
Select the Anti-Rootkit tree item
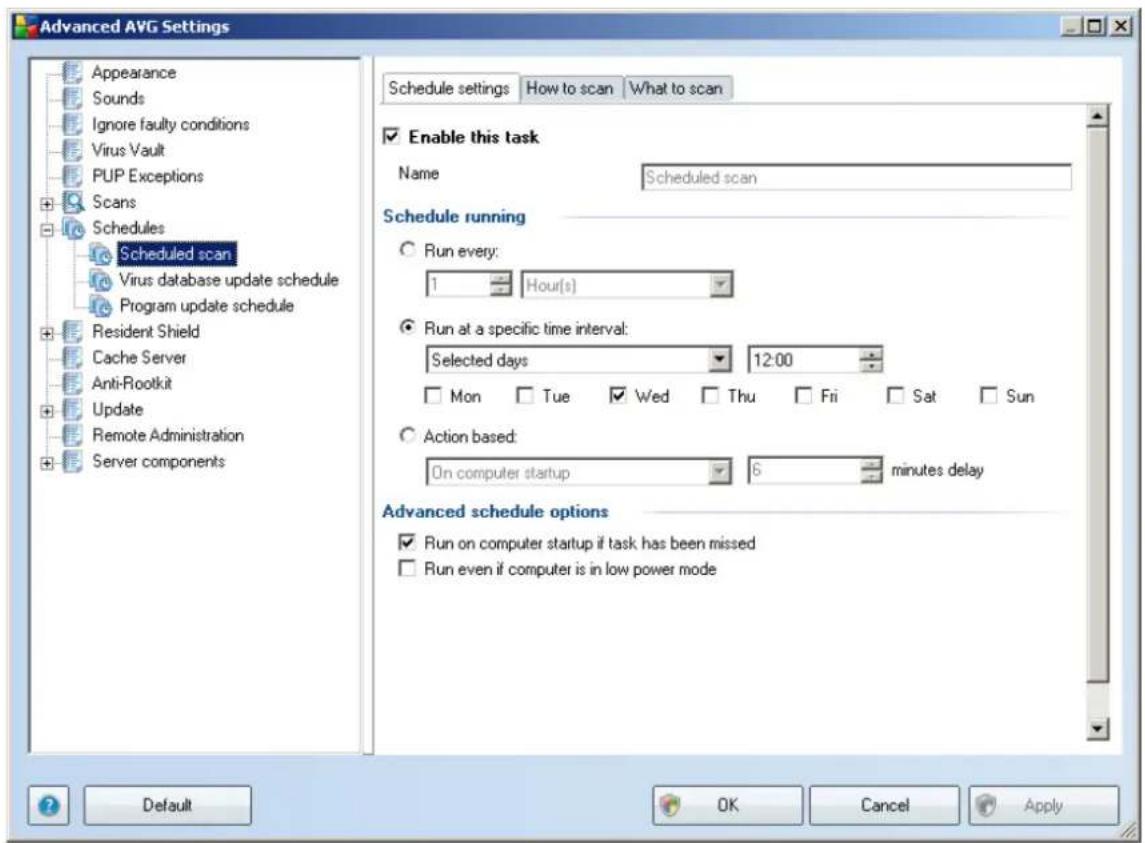click(132, 384)
